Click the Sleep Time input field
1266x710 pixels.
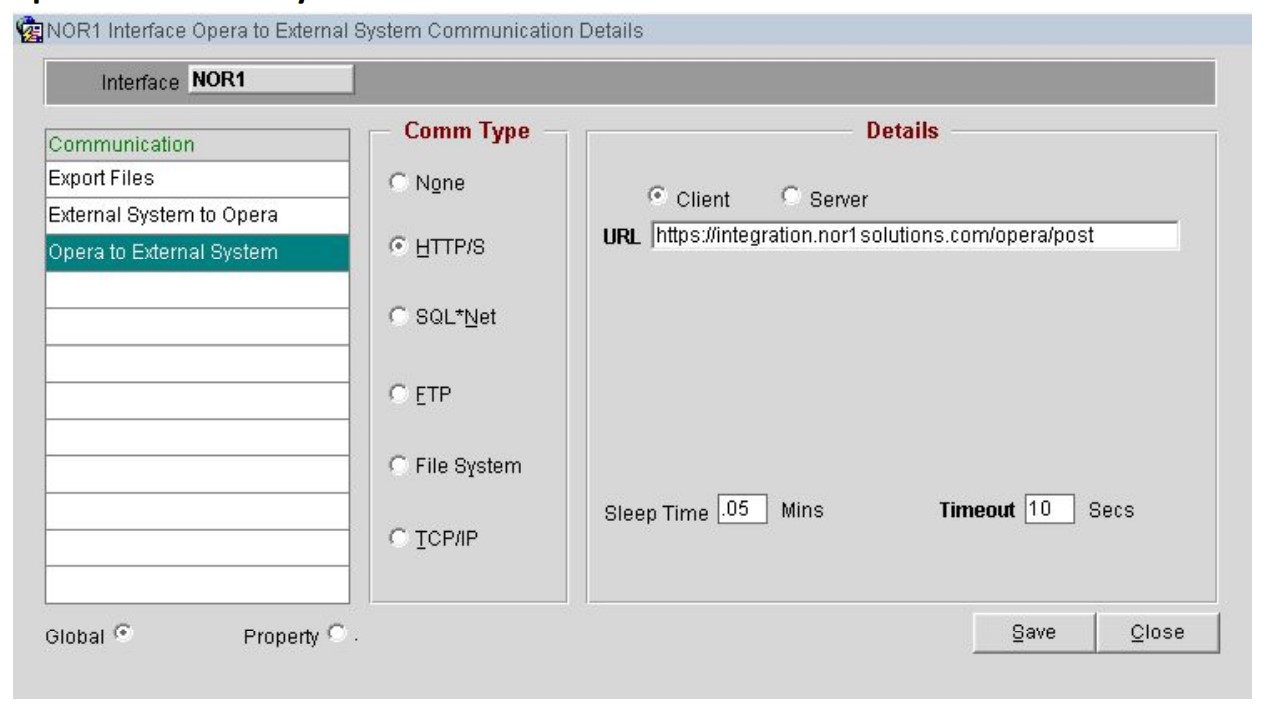(742, 510)
